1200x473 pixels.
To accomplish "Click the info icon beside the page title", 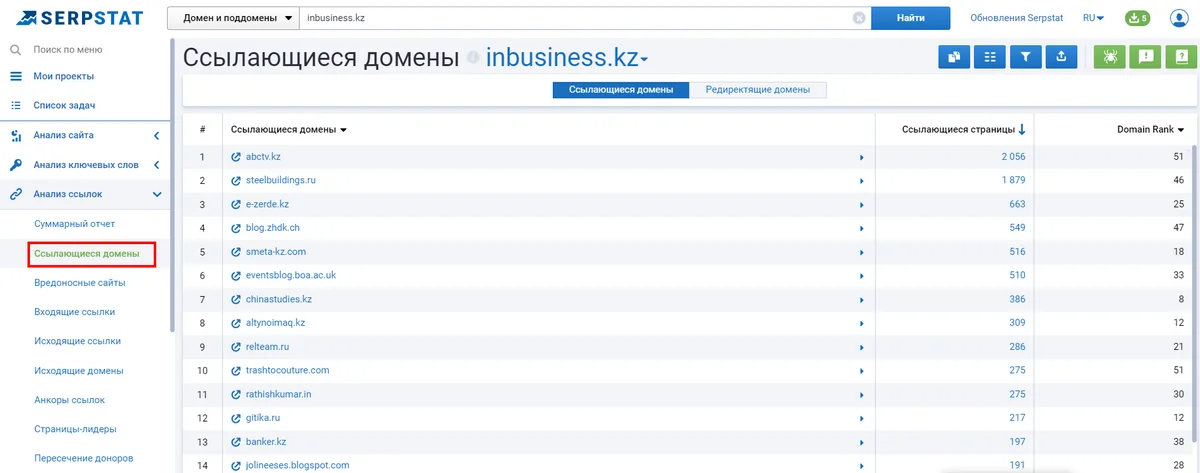I will (473, 58).
